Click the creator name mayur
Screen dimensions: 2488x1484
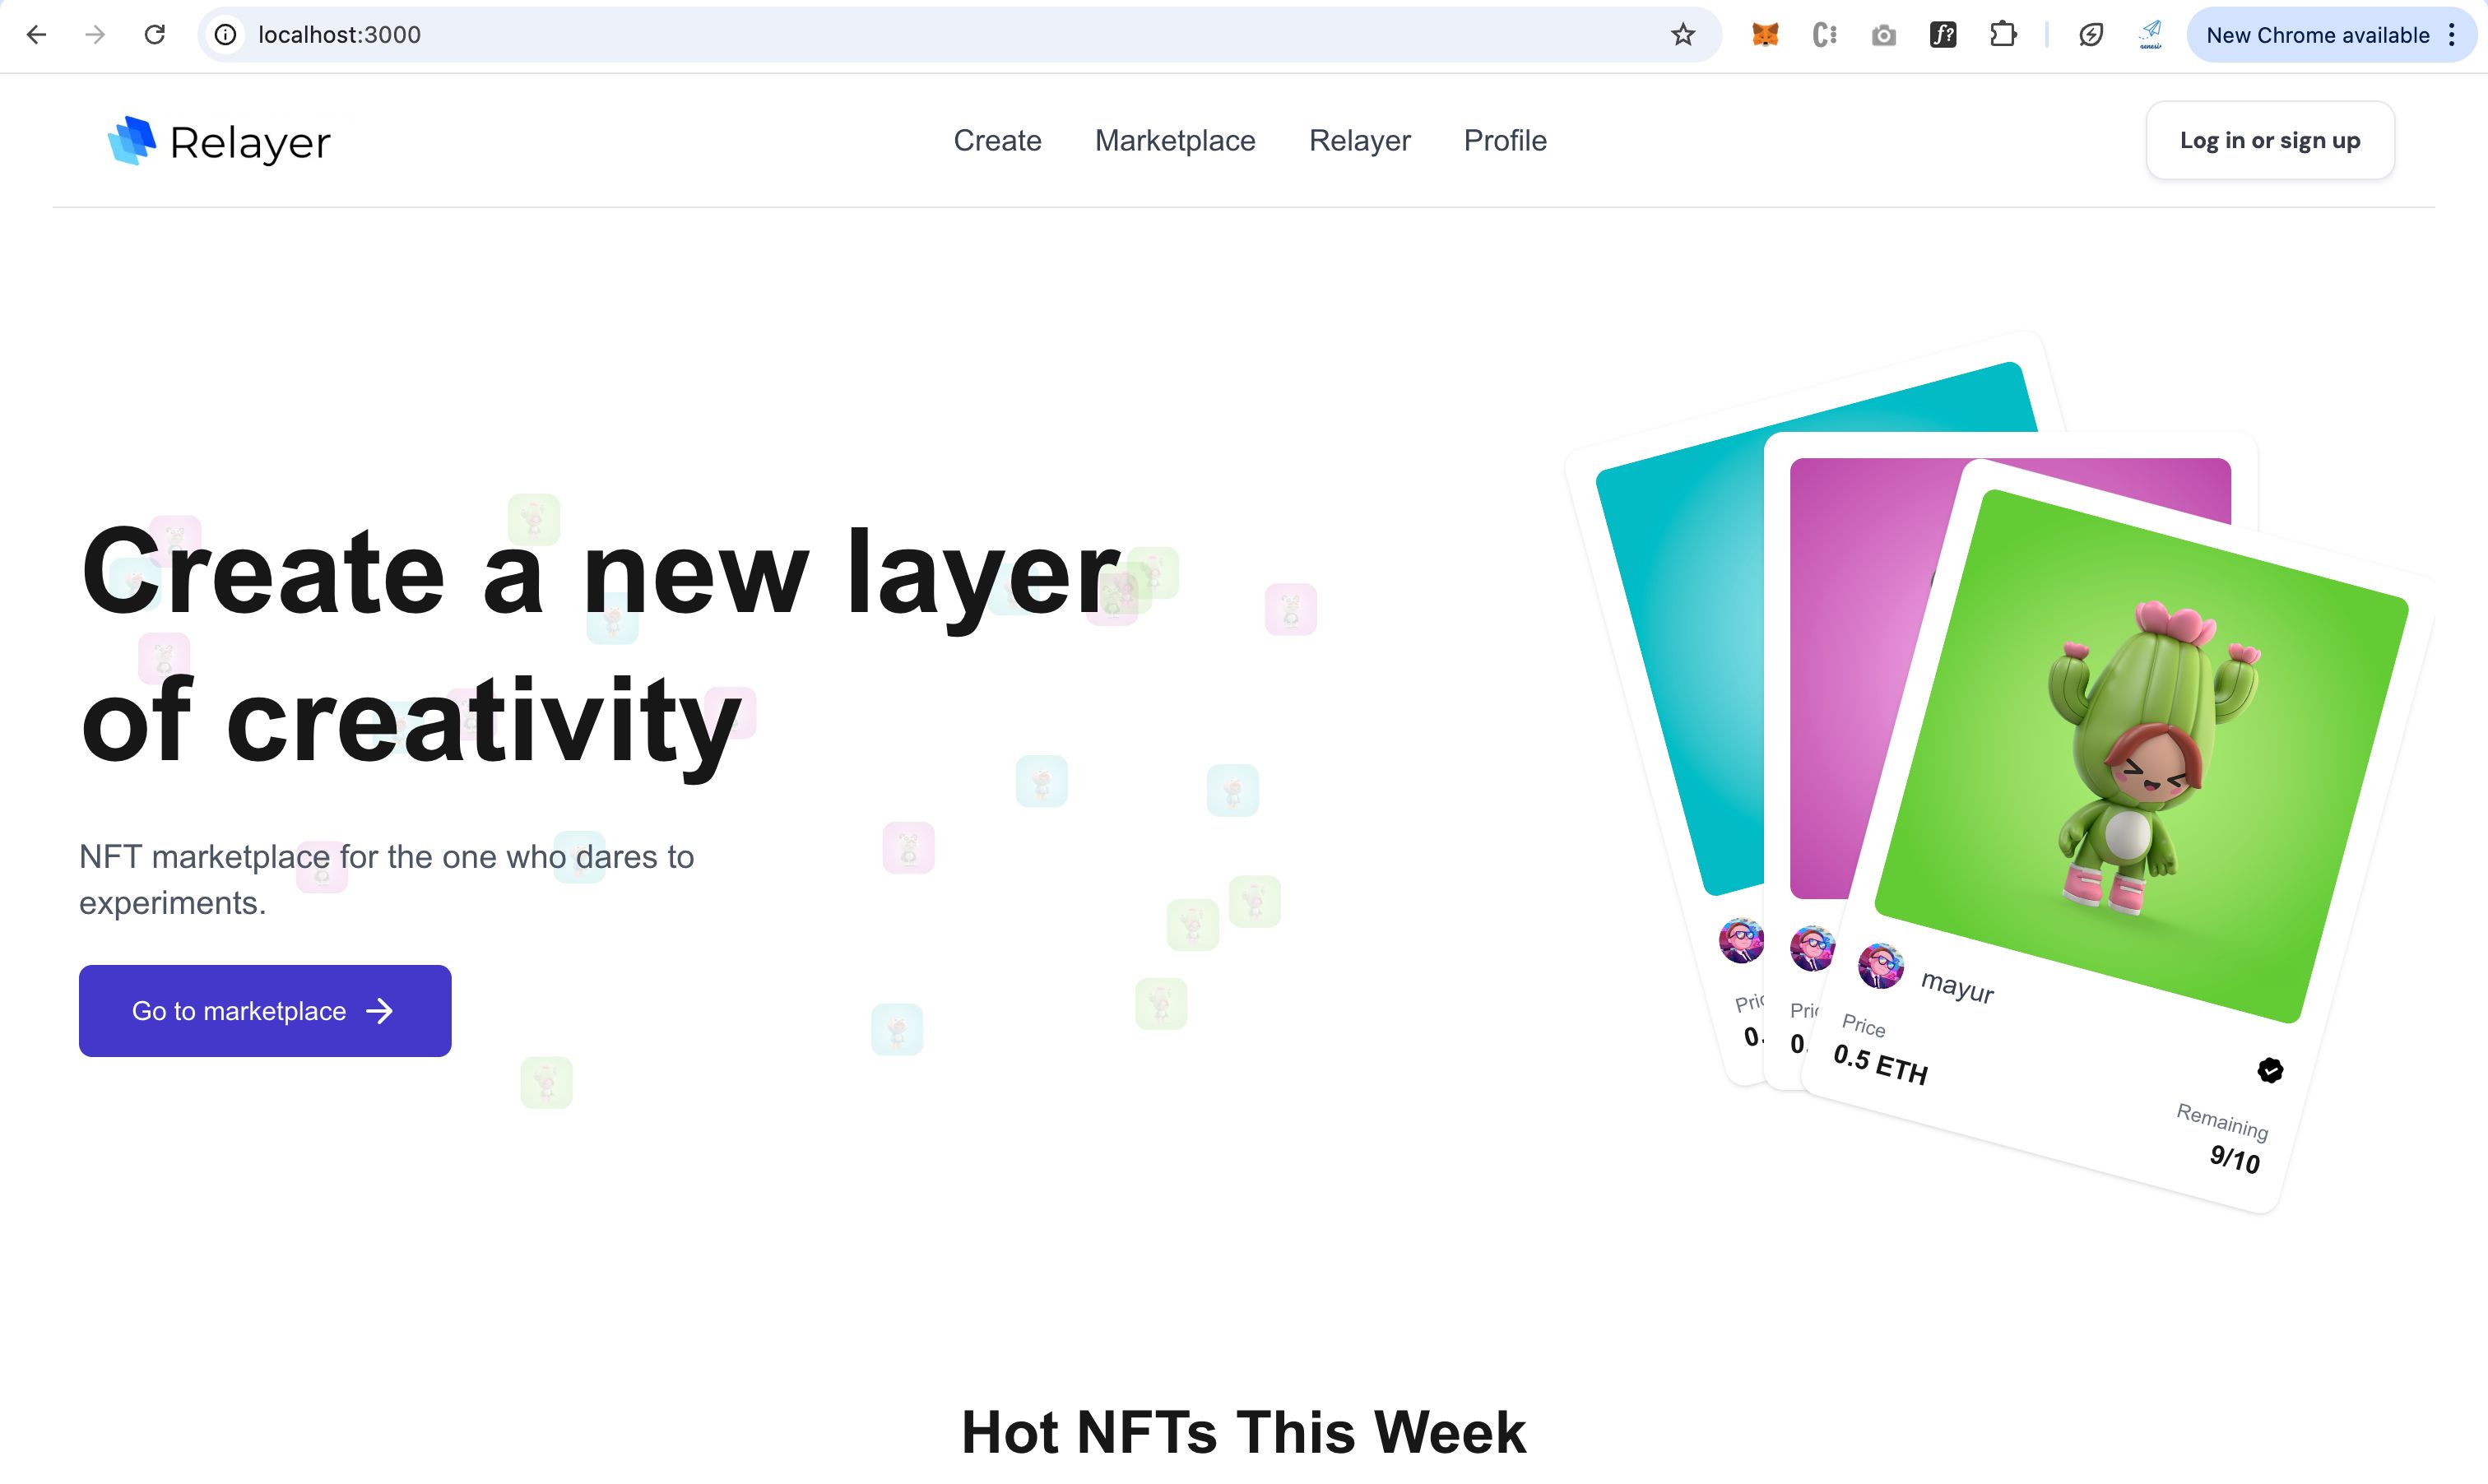tap(1957, 986)
